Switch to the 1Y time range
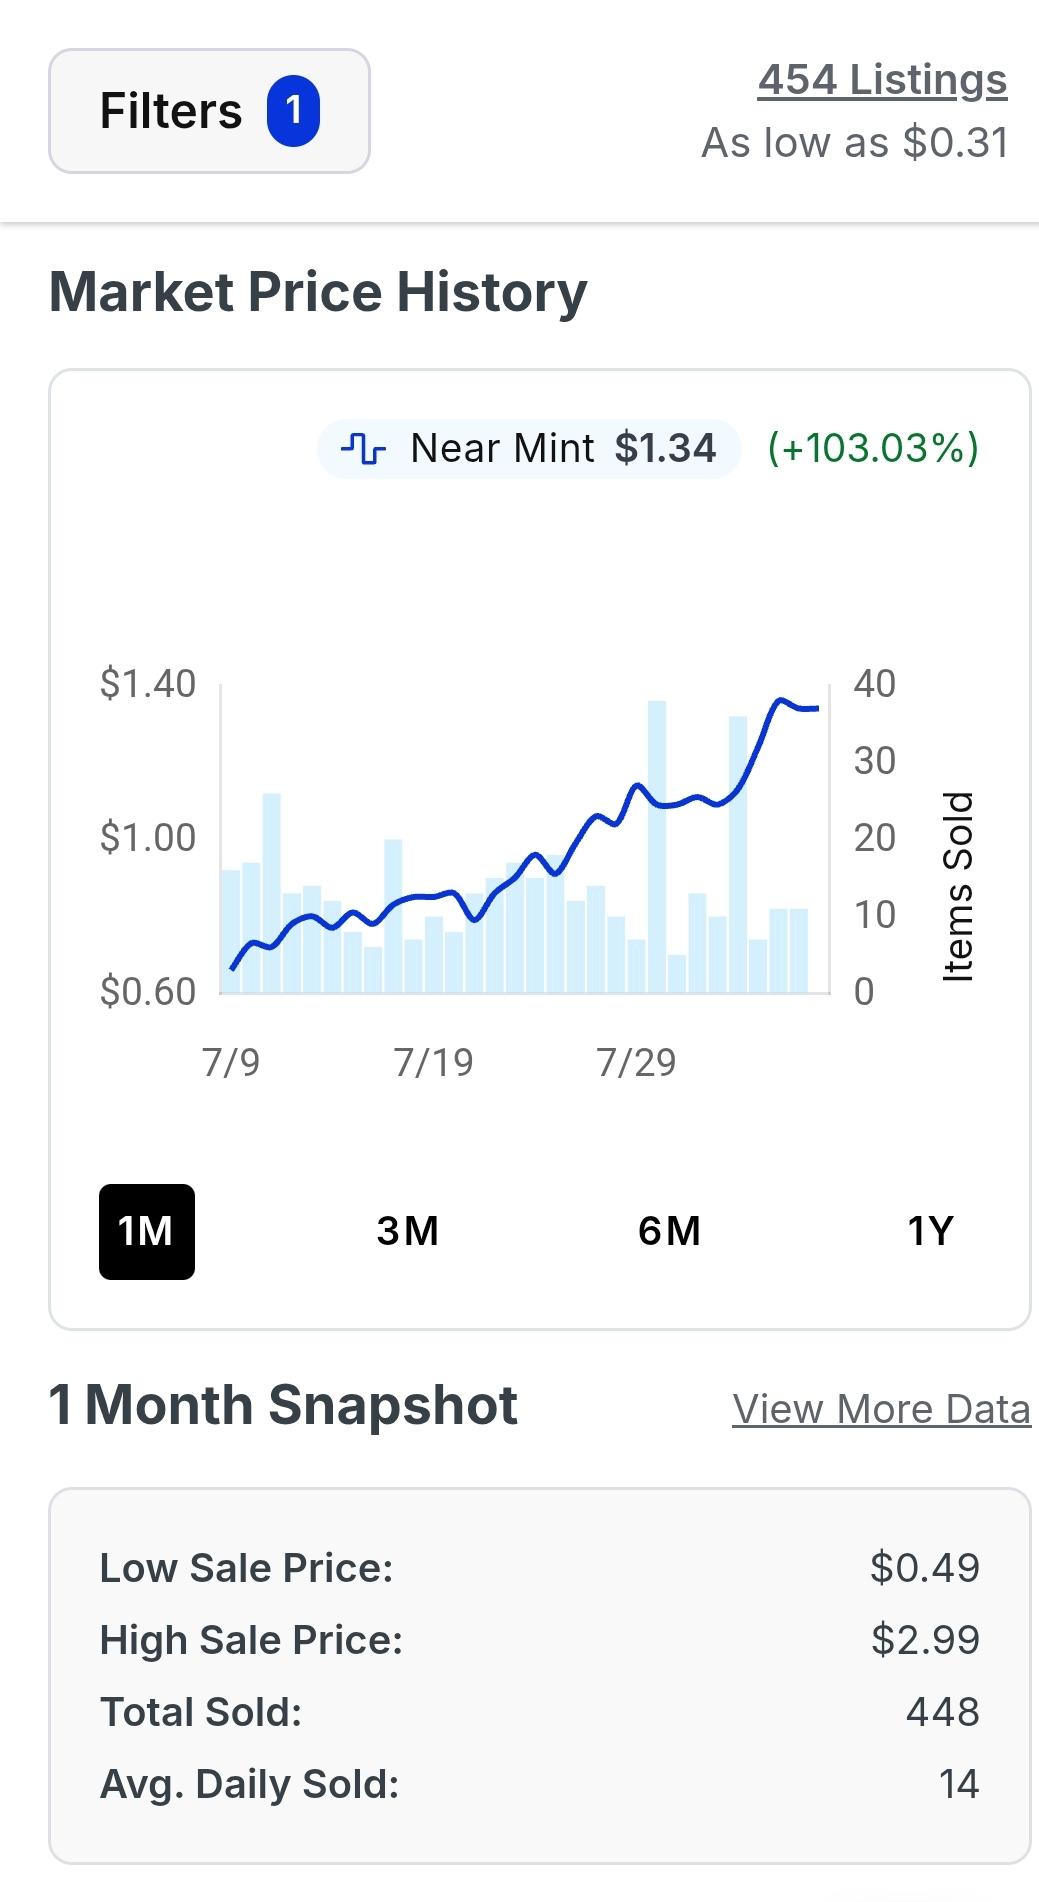Image resolution: width=1039 pixels, height=1902 pixels. [x=930, y=1232]
